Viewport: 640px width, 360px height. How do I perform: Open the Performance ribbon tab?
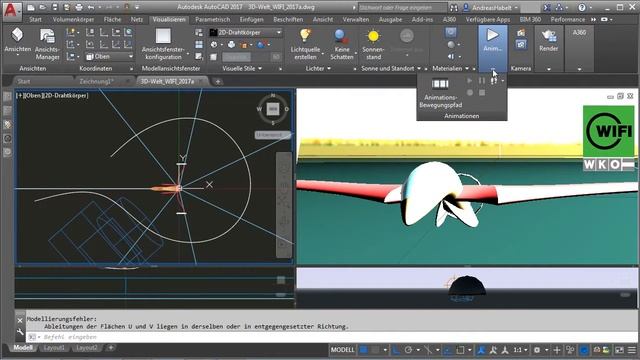click(x=567, y=19)
